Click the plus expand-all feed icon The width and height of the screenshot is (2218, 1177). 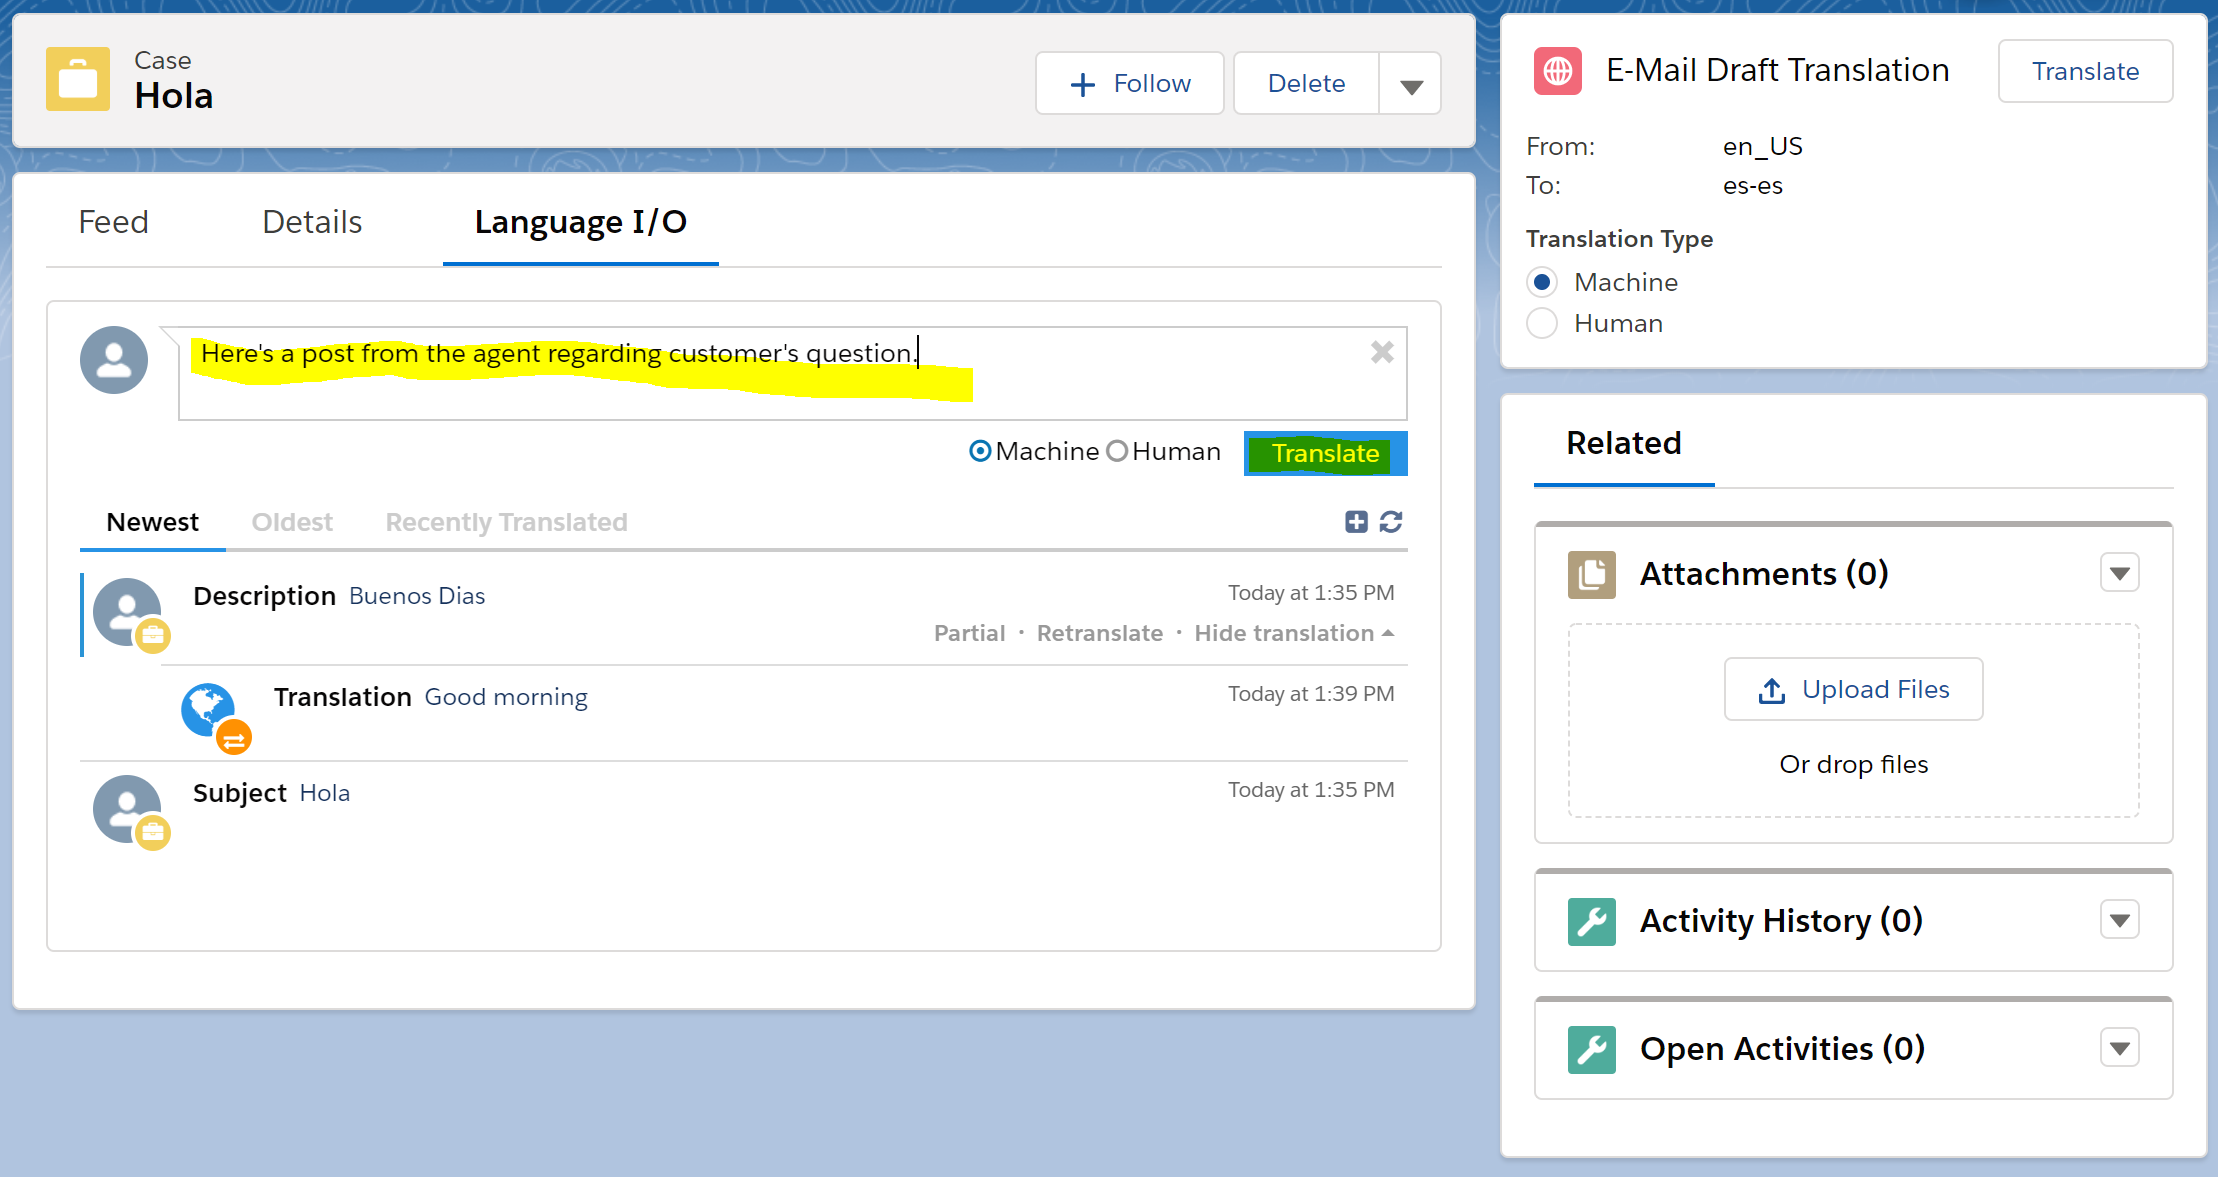pos(1355,522)
